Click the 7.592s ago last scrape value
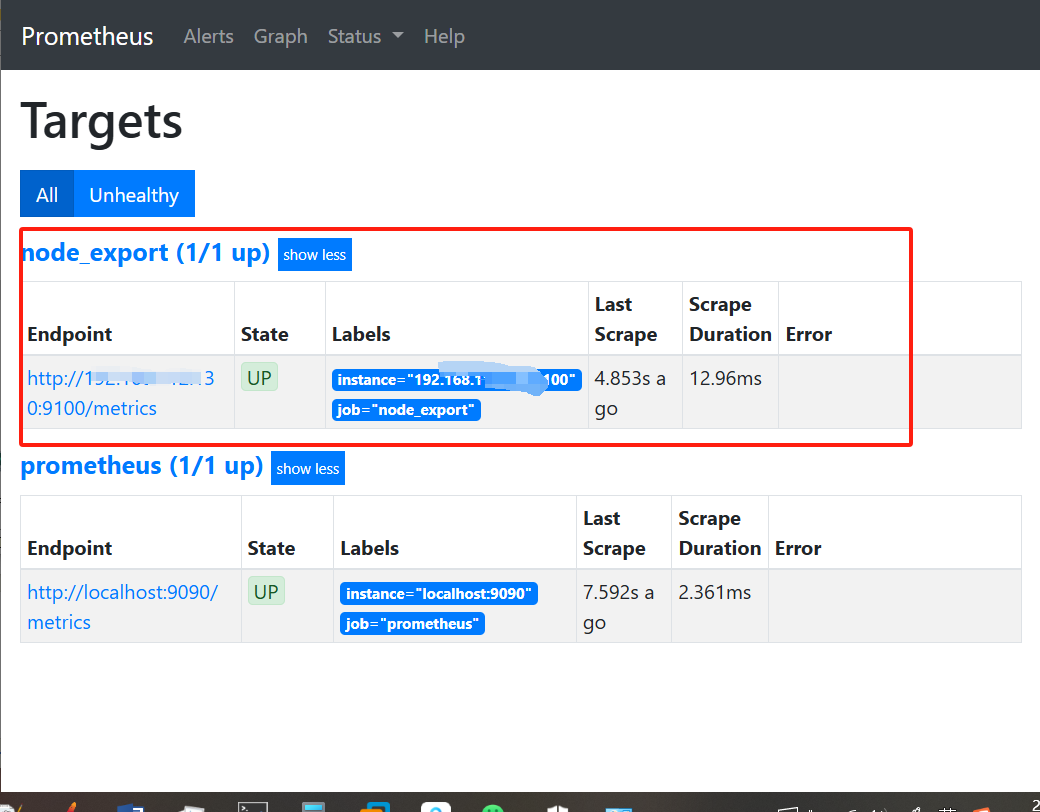Screen dimensions: 1040x812 [618, 607]
